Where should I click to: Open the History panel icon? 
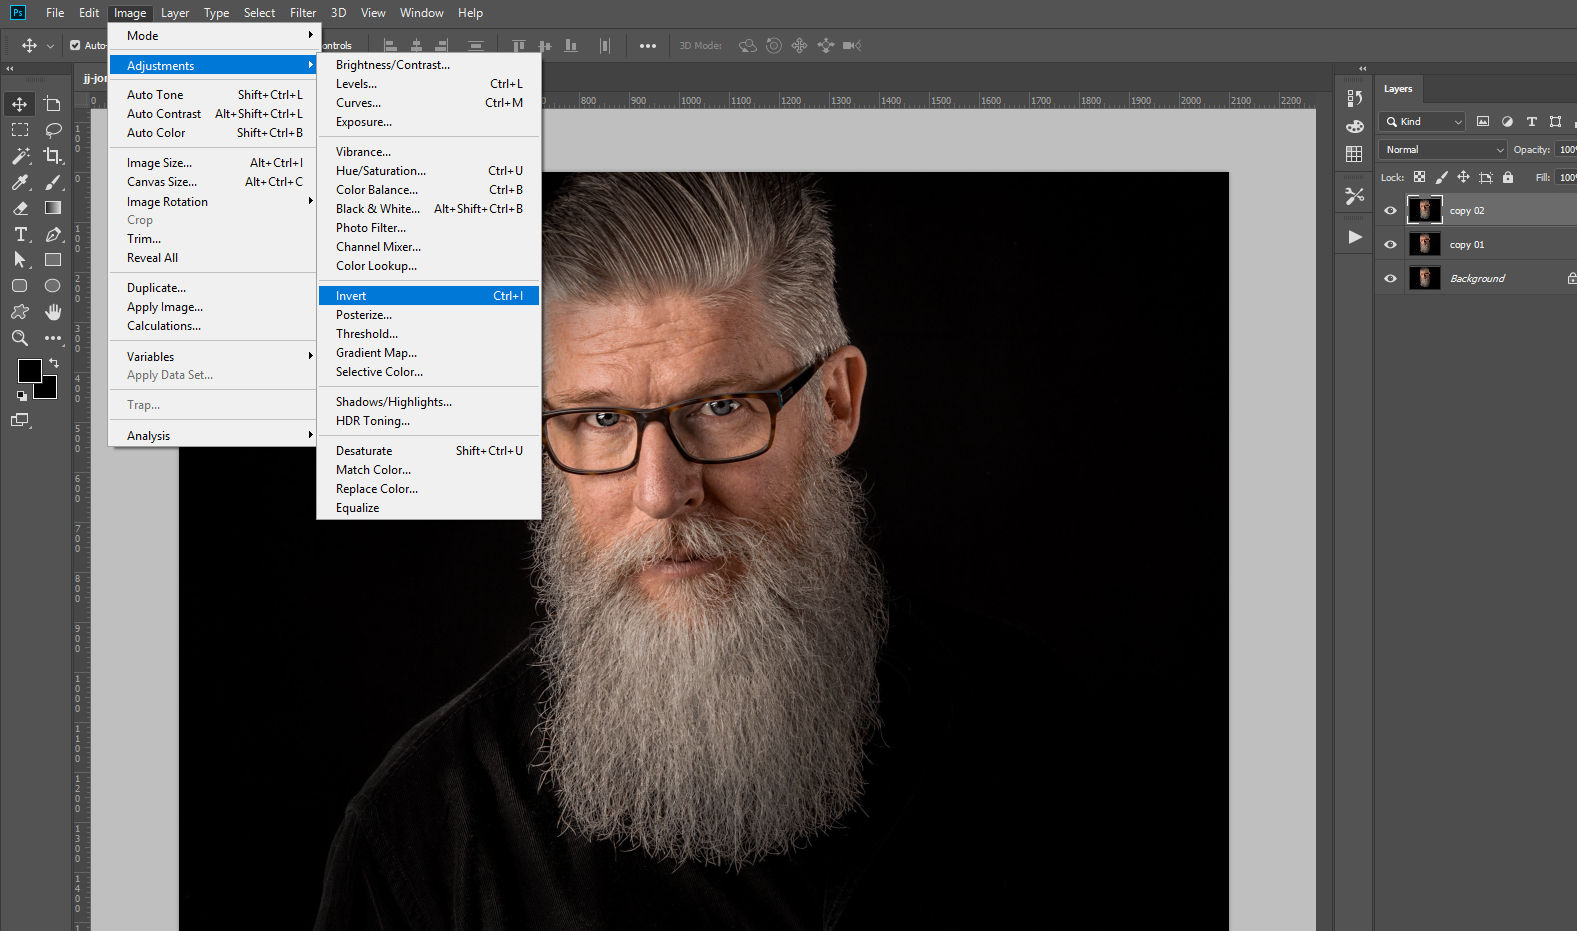click(1355, 98)
